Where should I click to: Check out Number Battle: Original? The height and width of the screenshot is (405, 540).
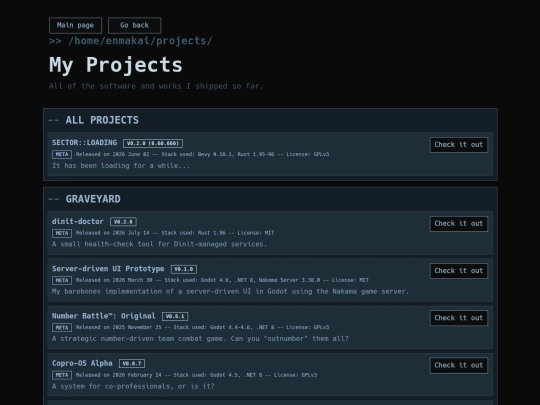tap(459, 318)
